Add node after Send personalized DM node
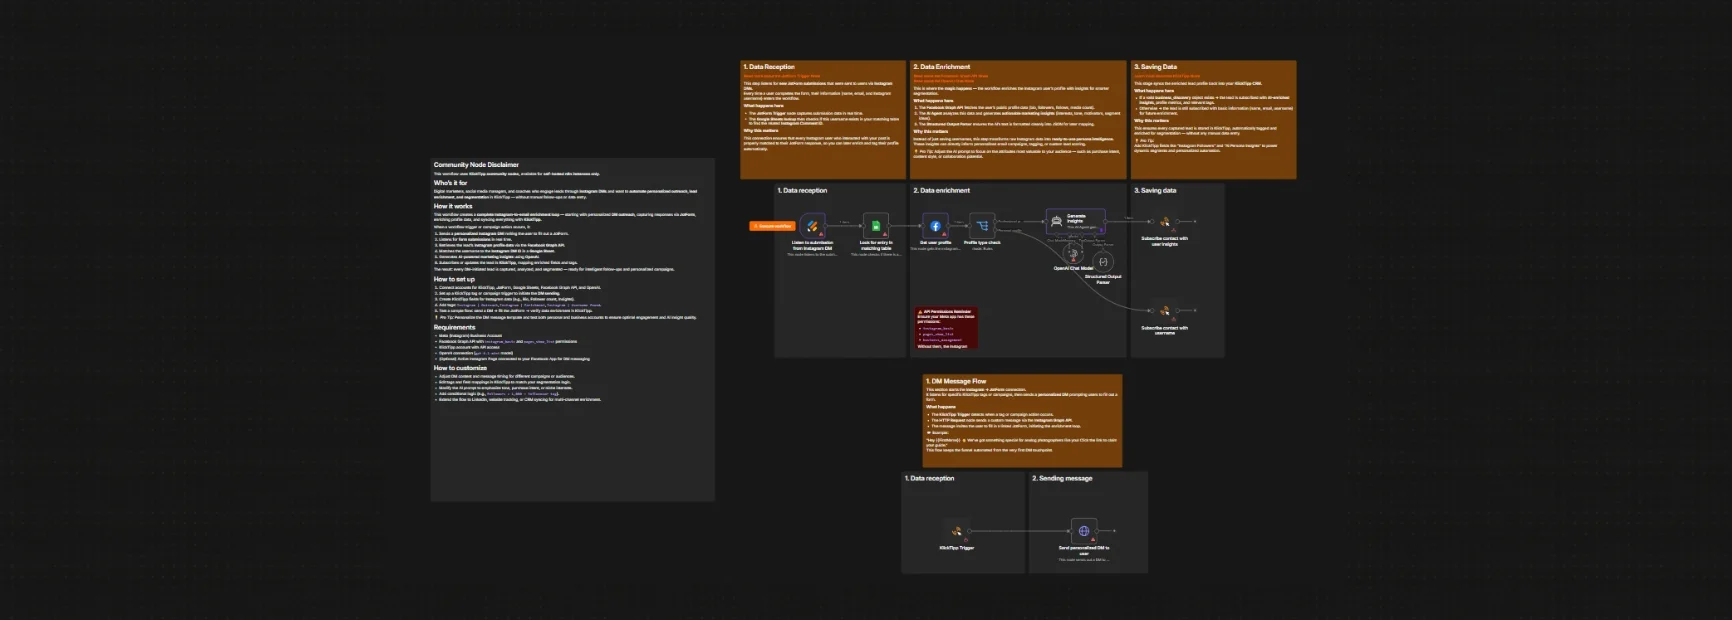1732x620 pixels. click(1114, 531)
